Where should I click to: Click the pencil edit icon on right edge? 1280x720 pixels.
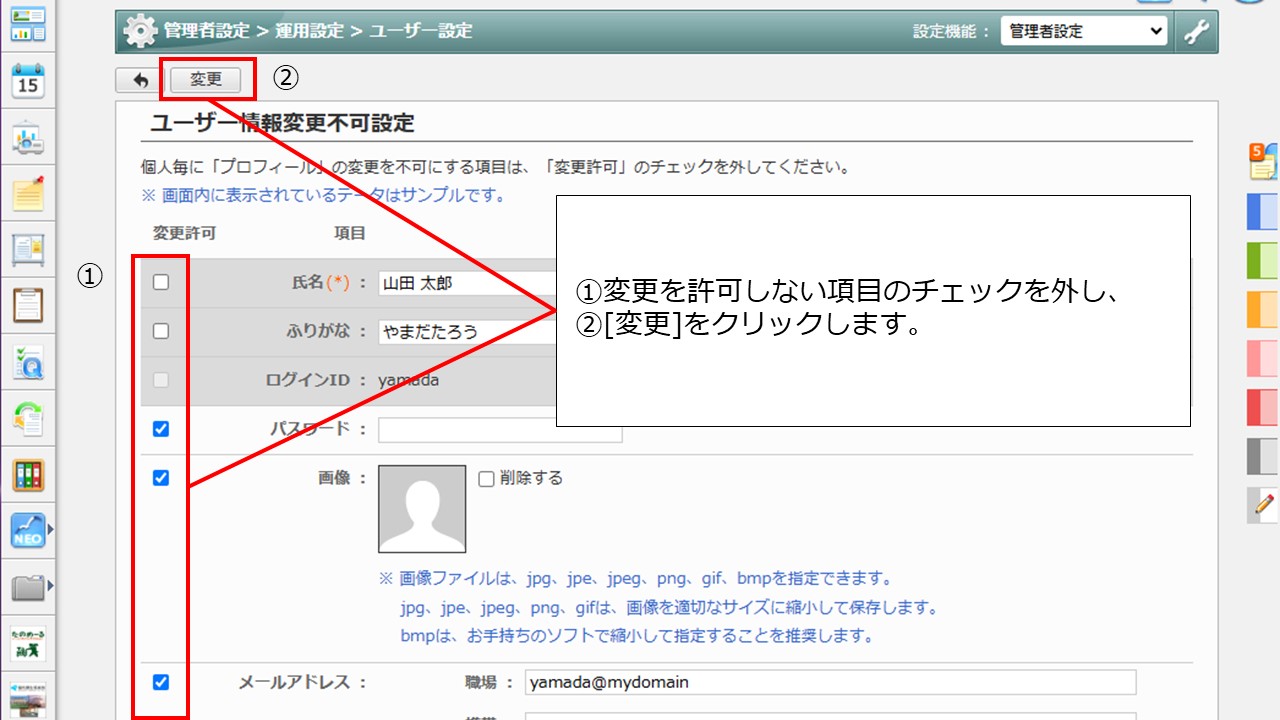click(1264, 505)
